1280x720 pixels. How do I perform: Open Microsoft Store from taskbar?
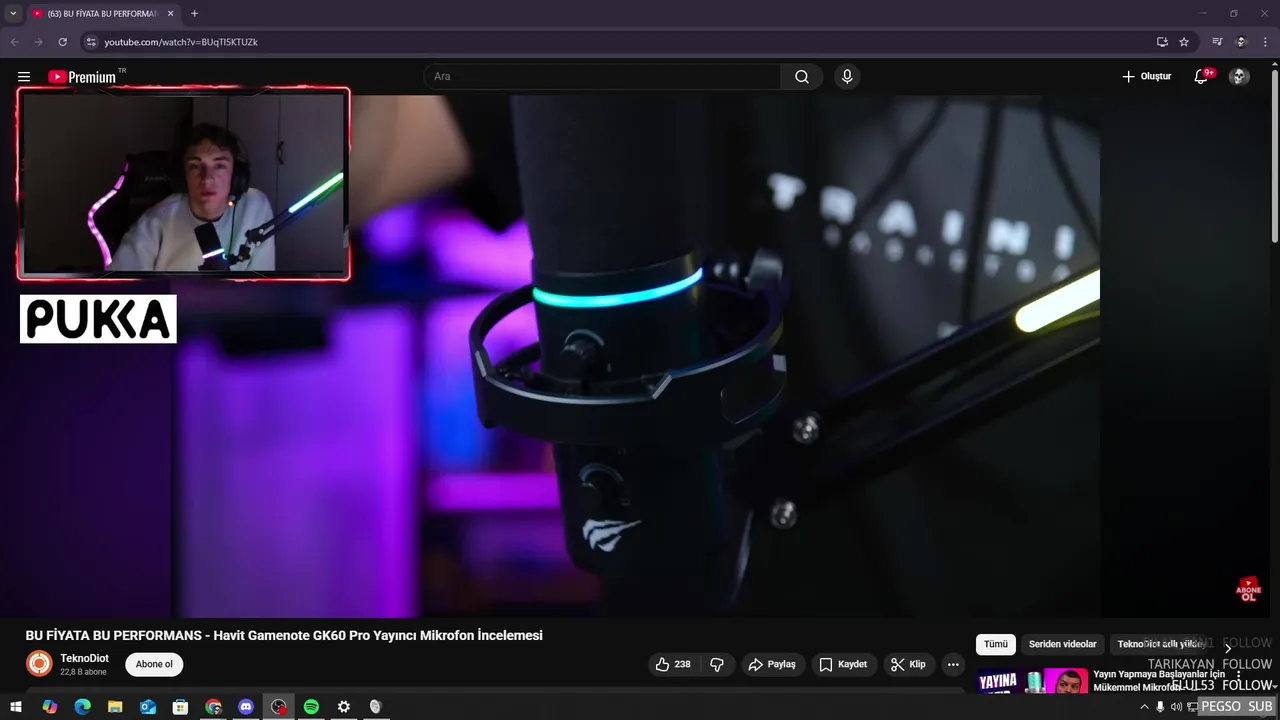click(180, 707)
